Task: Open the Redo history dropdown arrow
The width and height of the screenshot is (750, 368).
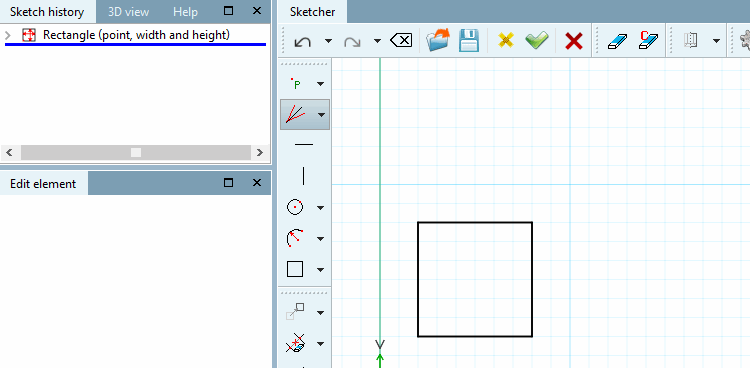Action: (377, 41)
